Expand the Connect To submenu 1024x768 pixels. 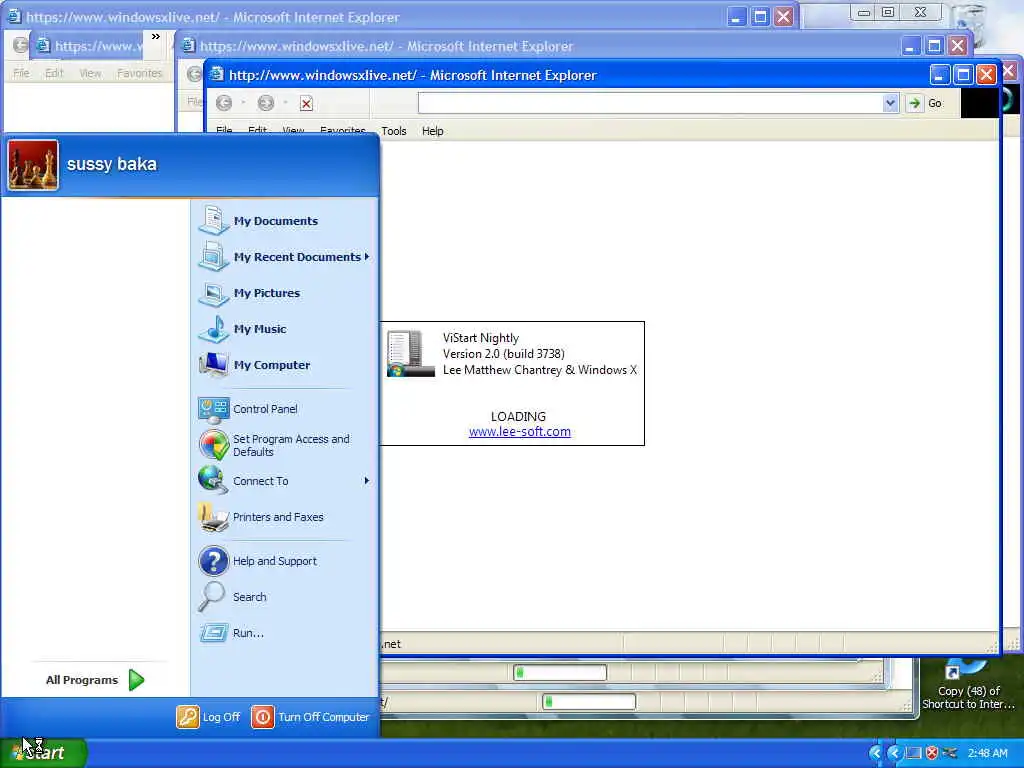(367, 481)
